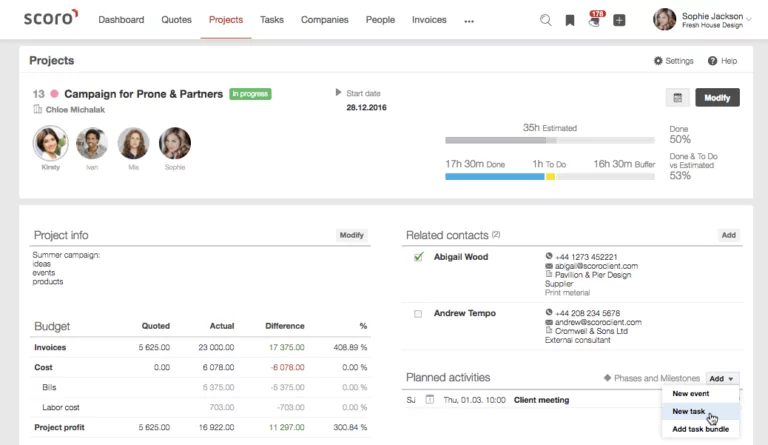This screenshot has height=445, width=768.
Task: Click the company icon for Pavilion & Pier Design
Action: pos(549,275)
